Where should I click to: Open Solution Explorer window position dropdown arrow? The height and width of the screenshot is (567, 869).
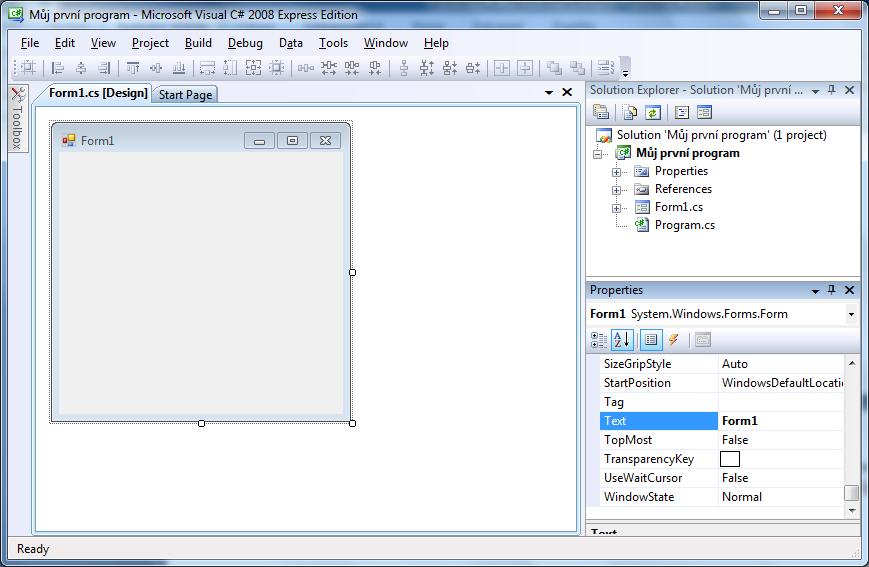coord(815,91)
